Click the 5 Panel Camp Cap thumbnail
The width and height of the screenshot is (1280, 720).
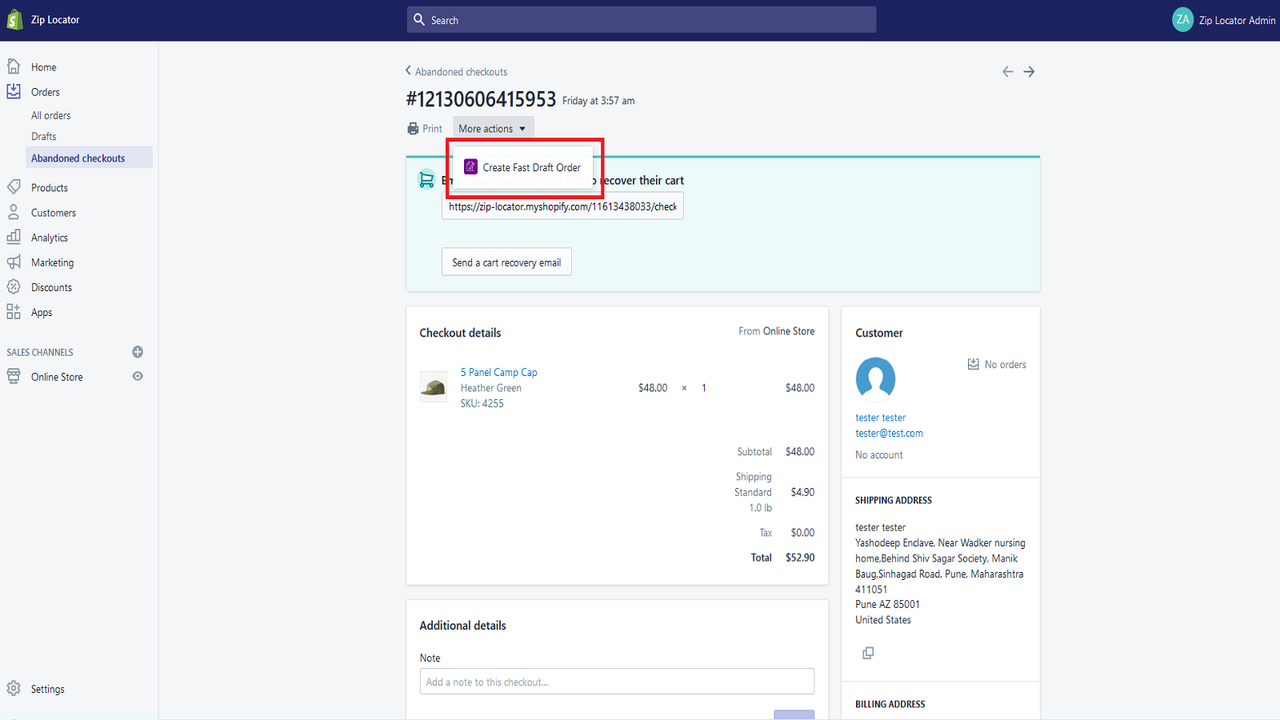tap(433, 388)
